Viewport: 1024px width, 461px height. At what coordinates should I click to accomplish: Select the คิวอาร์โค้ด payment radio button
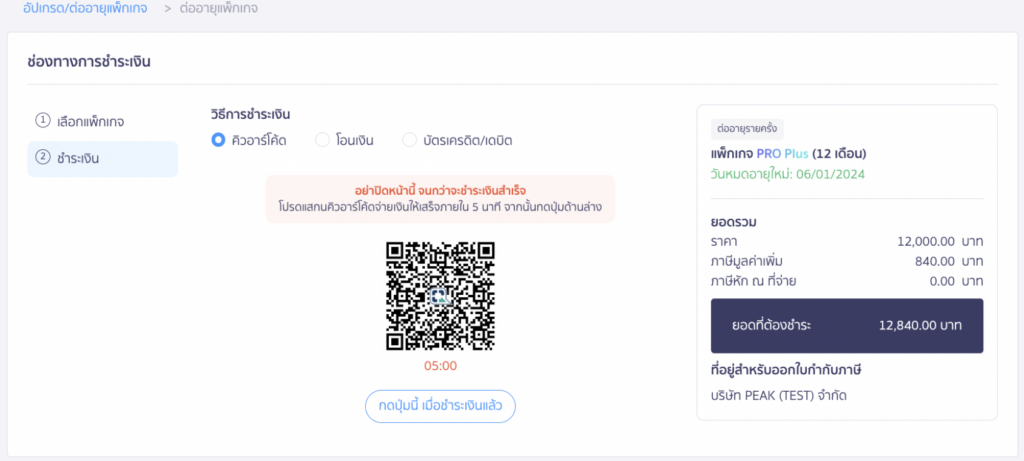[218, 140]
